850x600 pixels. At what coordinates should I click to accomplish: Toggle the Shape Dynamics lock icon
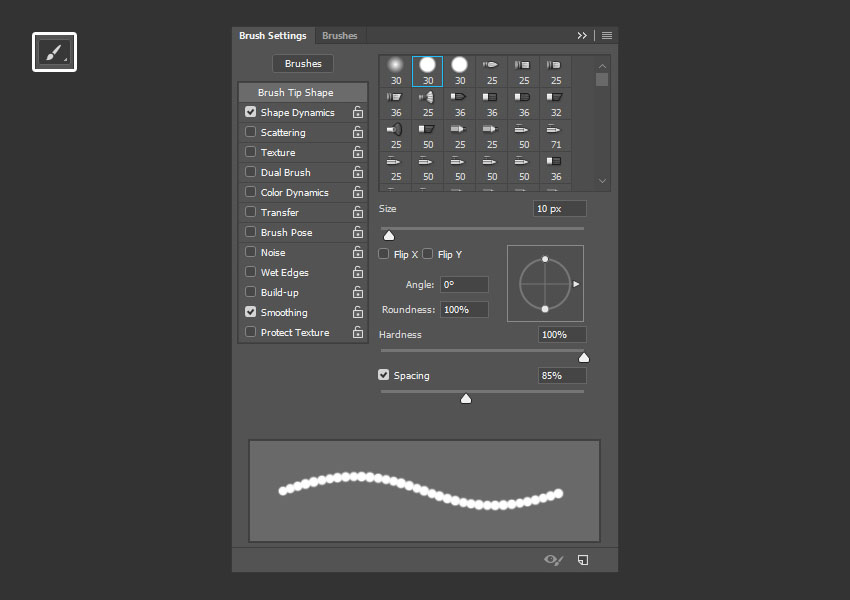[x=358, y=112]
